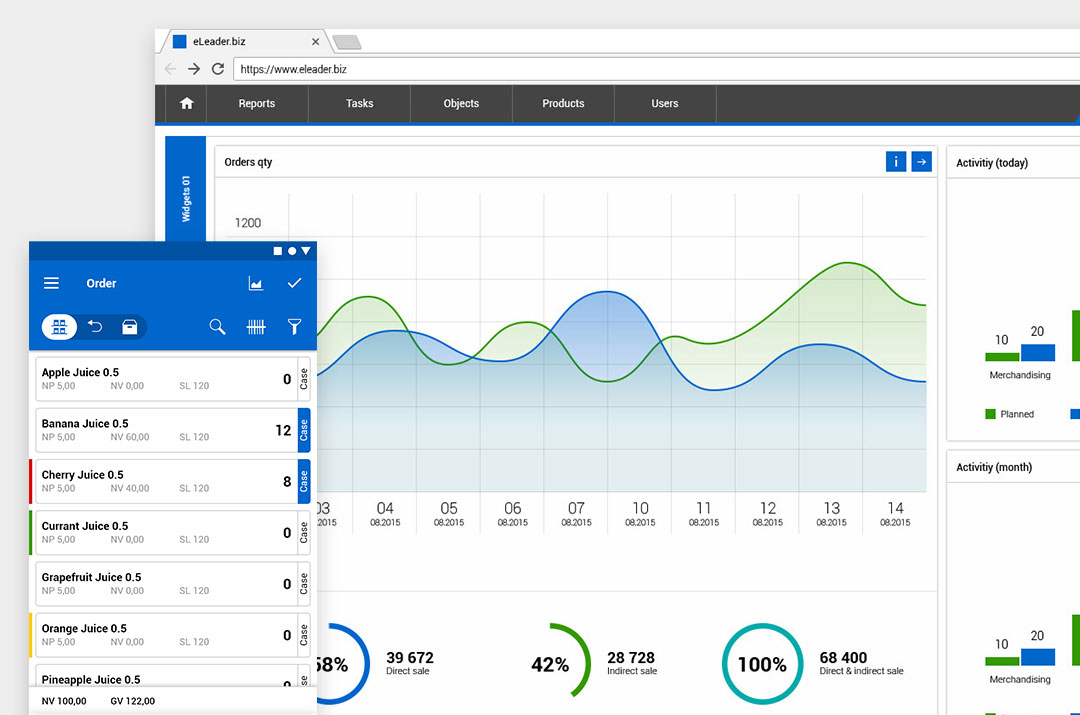
Task: Open the Orders qty info button
Action: click(895, 162)
